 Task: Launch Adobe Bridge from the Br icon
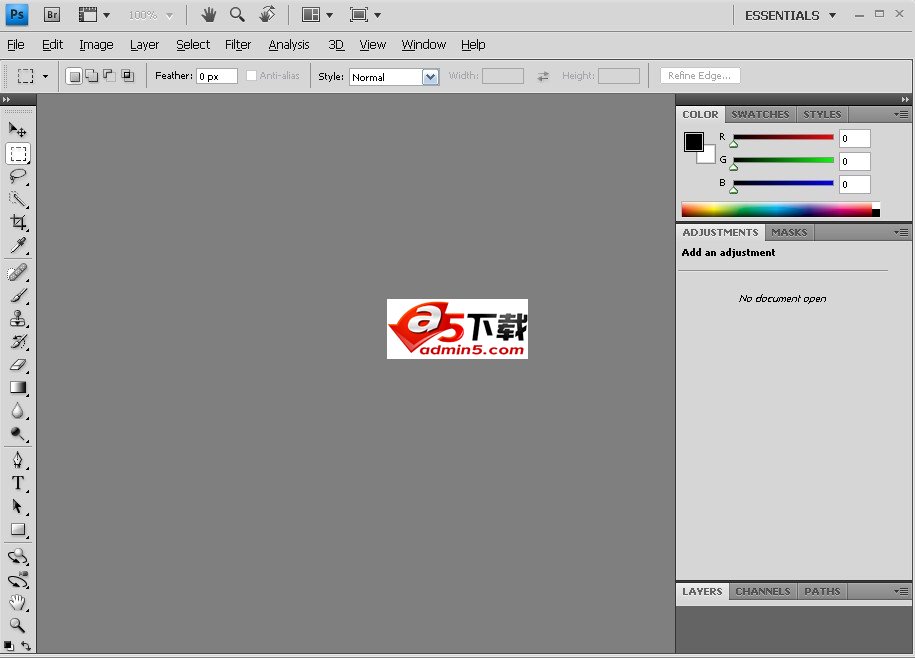click(52, 15)
